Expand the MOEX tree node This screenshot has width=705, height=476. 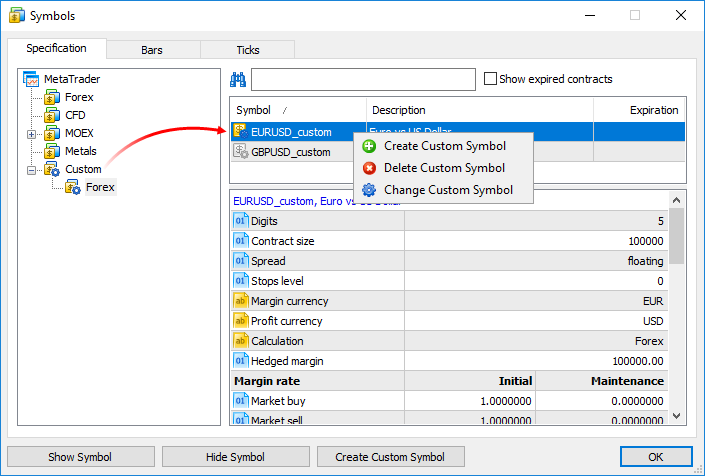[x=31, y=134]
